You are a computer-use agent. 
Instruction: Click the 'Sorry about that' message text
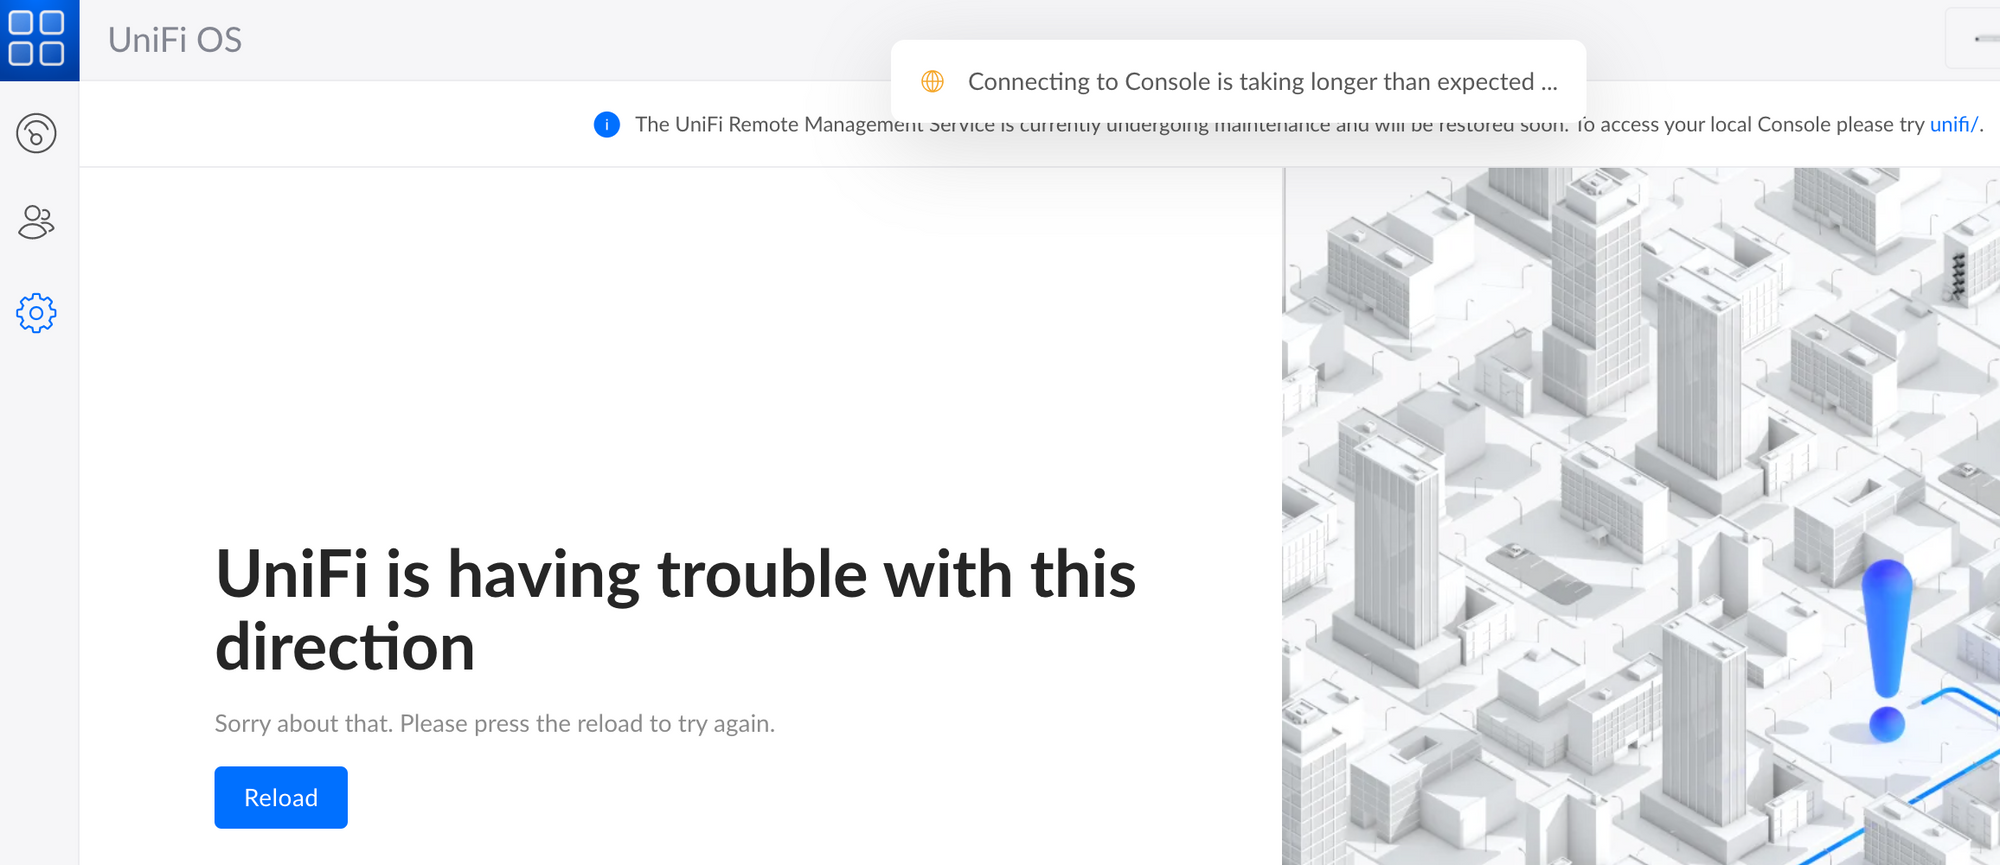click(494, 723)
